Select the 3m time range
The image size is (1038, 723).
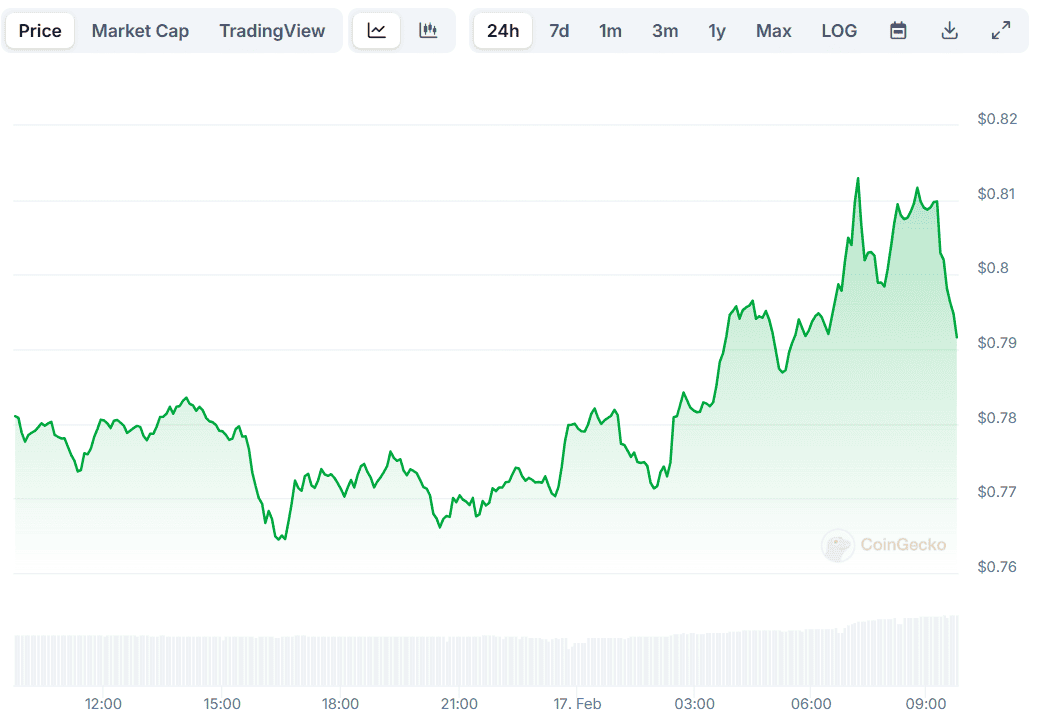pos(665,31)
